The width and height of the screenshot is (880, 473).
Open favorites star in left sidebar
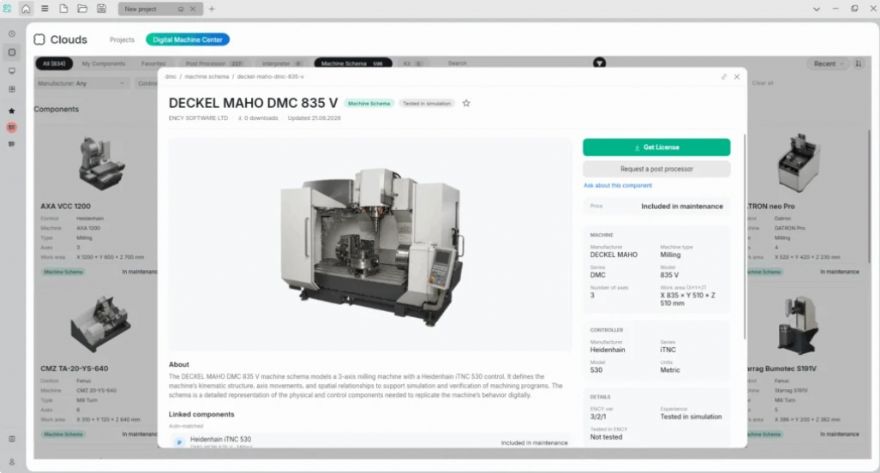tap(12, 111)
